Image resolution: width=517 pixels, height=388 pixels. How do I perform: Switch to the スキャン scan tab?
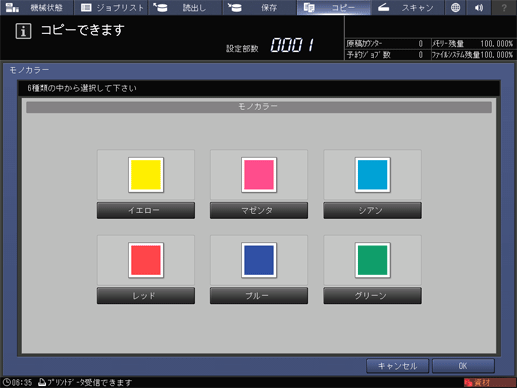point(407,7)
